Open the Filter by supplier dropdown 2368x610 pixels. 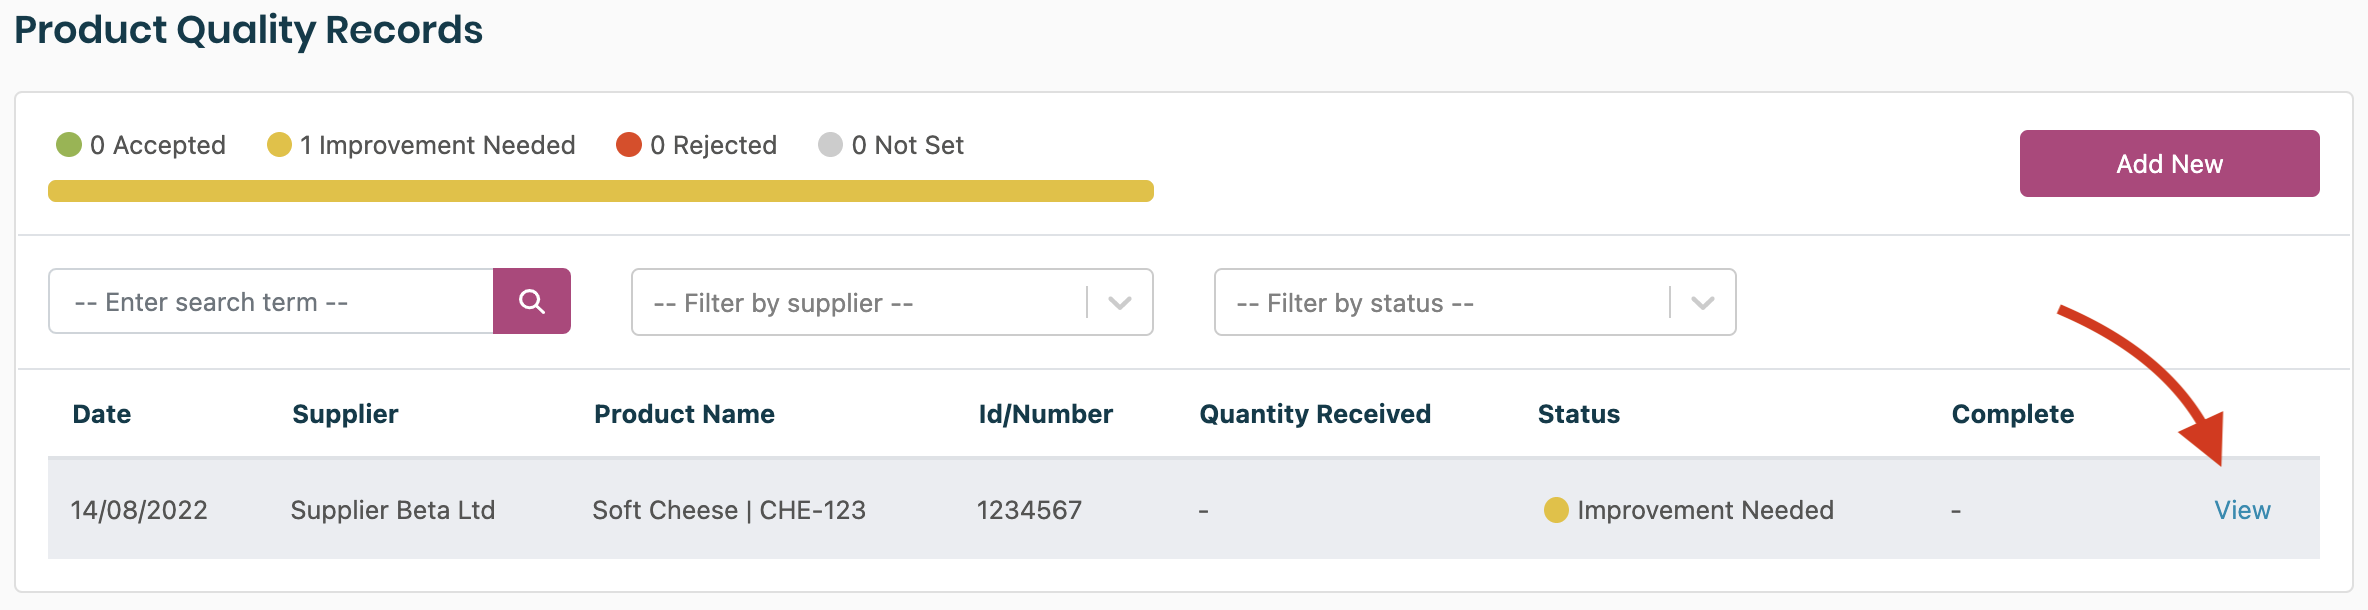click(860, 302)
